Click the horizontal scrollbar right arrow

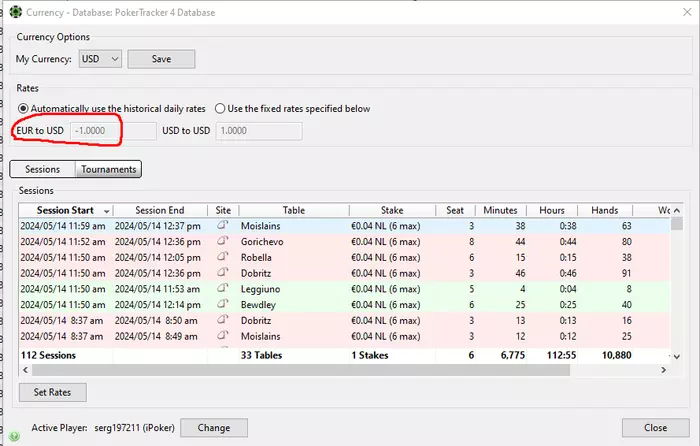[x=663, y=370]
